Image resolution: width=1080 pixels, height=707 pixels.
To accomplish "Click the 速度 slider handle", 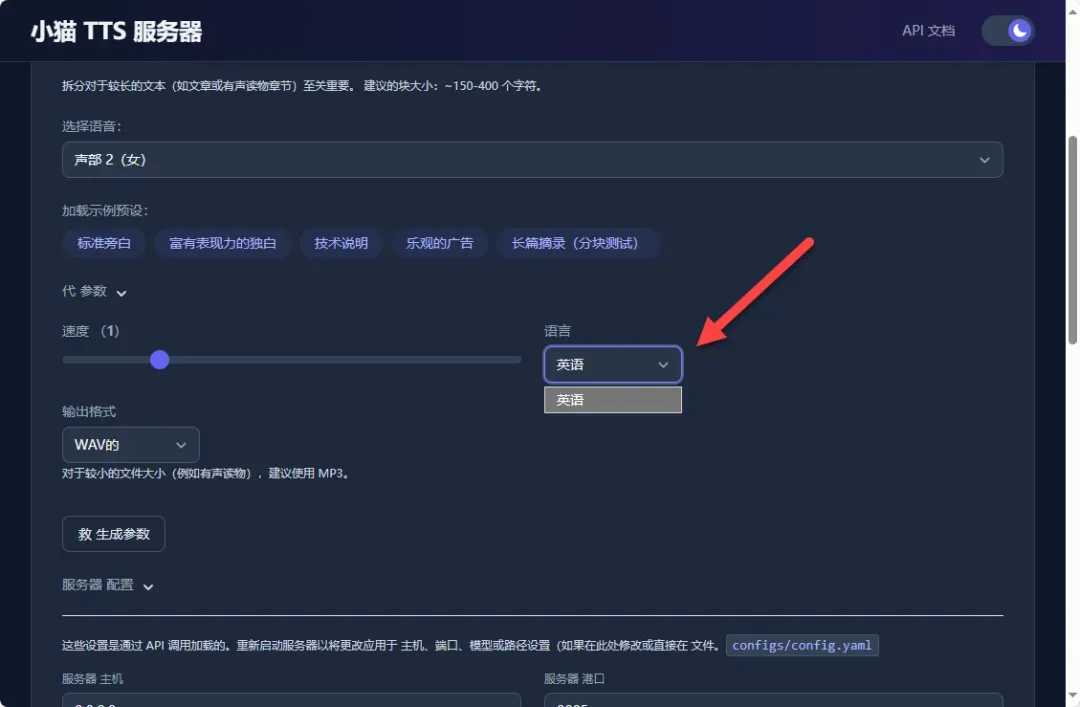I will (159, 360).
